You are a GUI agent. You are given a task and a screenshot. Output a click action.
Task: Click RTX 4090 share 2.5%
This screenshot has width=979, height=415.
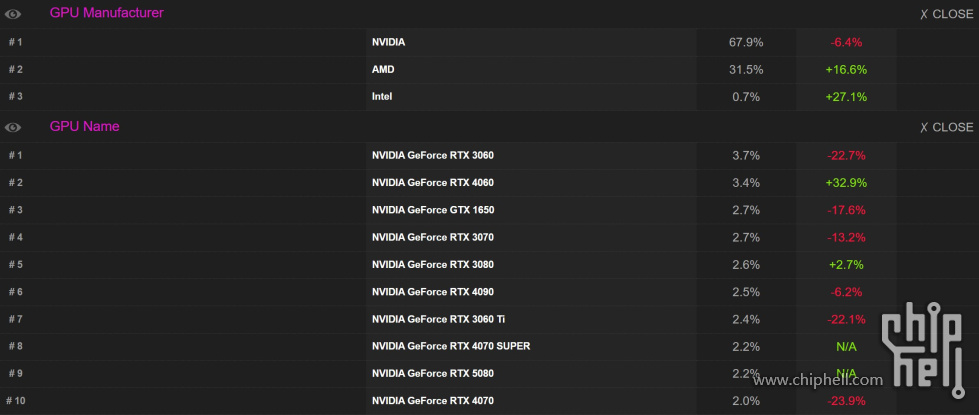click(x=745, y=292)
